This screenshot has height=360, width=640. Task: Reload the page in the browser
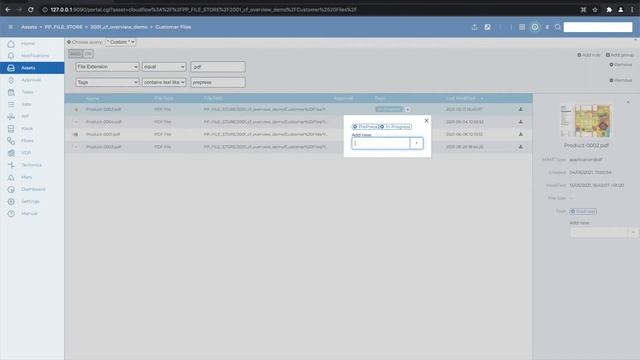click(x=31, y=9)
